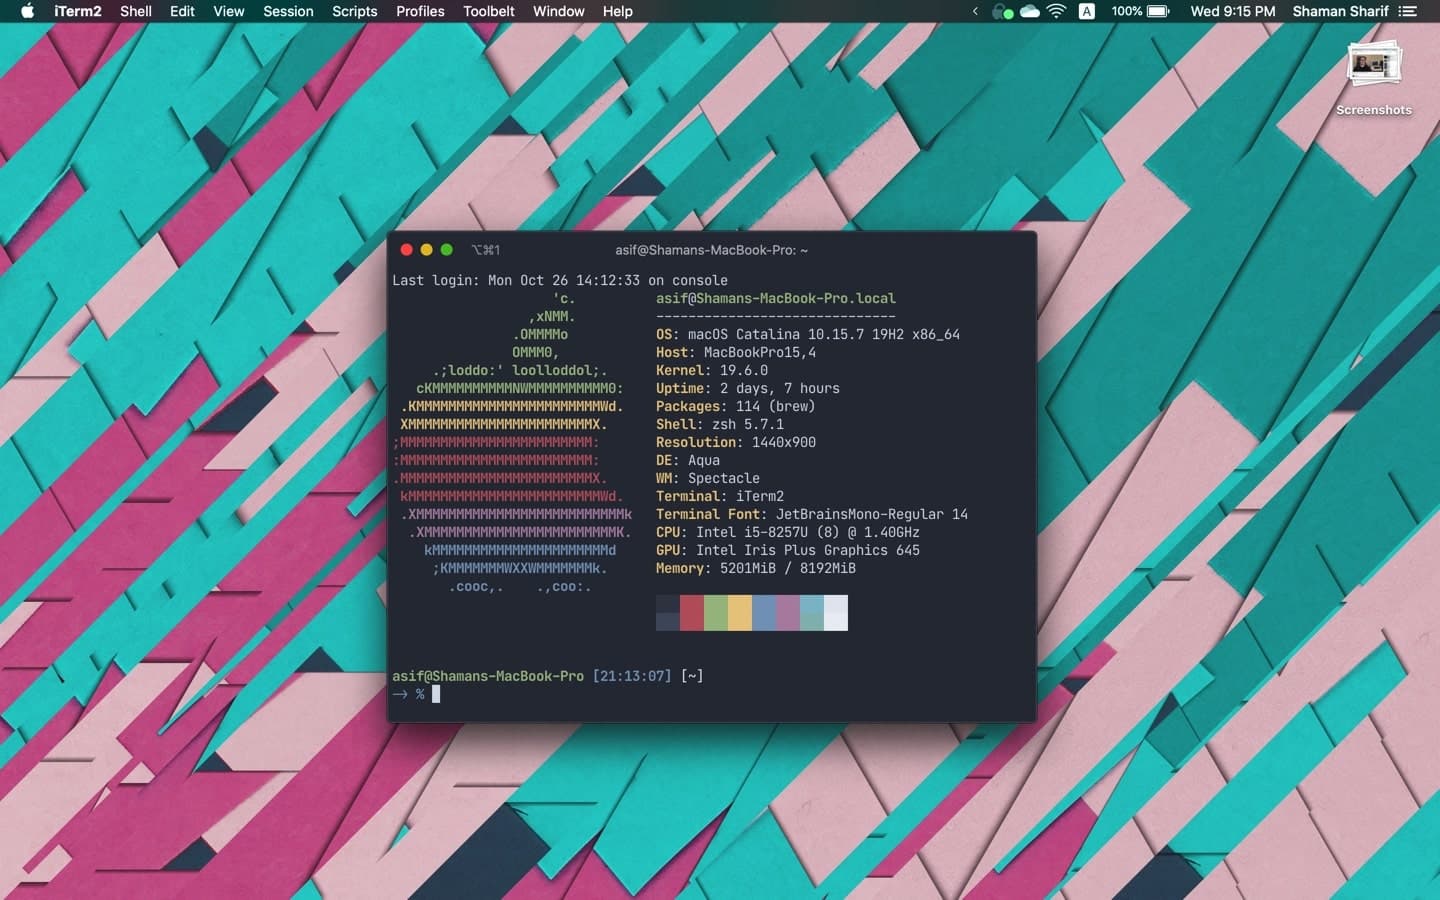Click the green zoom button of terminal window
This screenshot has height=900, width=1440.
pyautogui.click(x=447, y=250)
